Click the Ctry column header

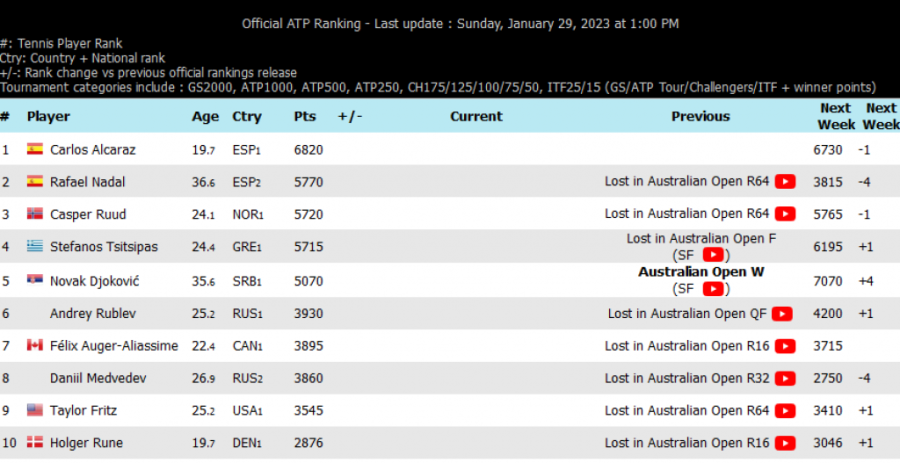[x=246, y=116]
